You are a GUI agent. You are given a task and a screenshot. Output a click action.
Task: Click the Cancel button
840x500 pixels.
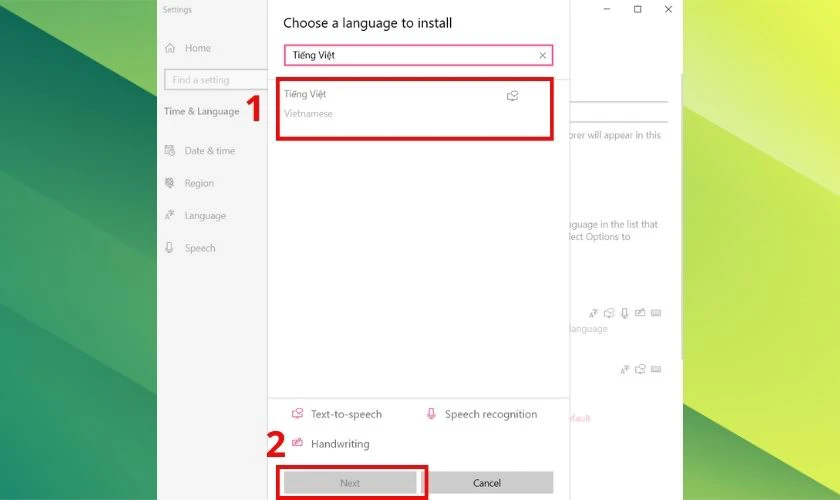[x=486, y=483]
